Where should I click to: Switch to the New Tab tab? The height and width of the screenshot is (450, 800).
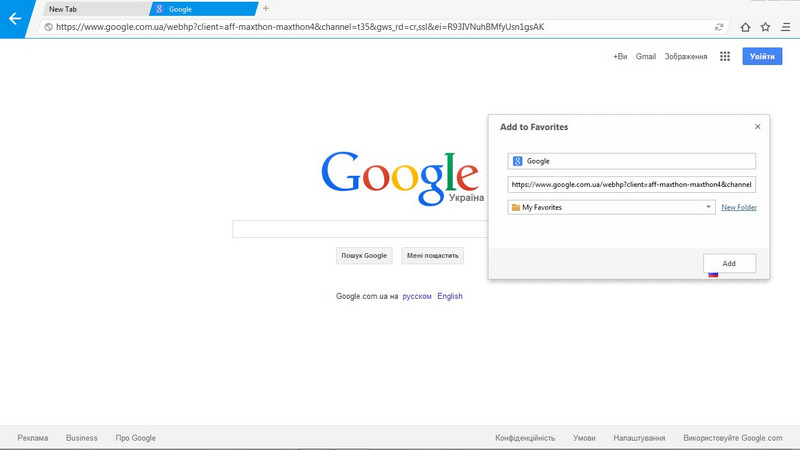(95, 9)
